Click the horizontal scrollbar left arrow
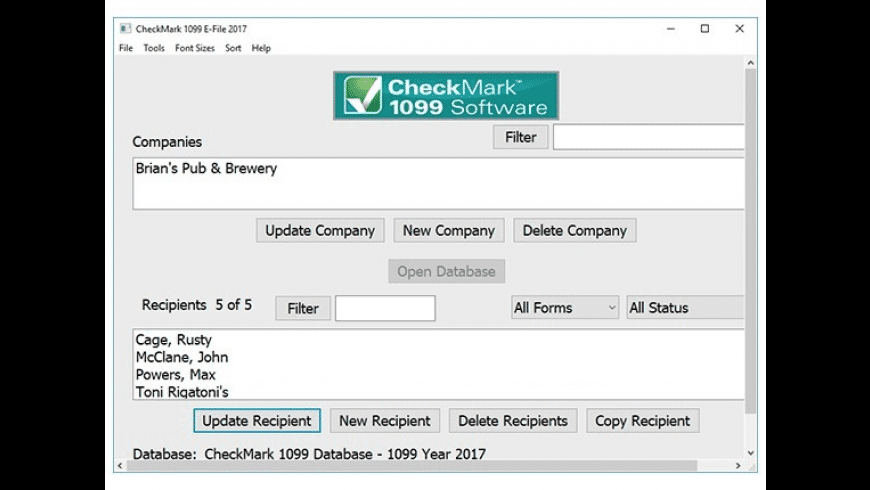870x490 pixels. coord(120,466)
